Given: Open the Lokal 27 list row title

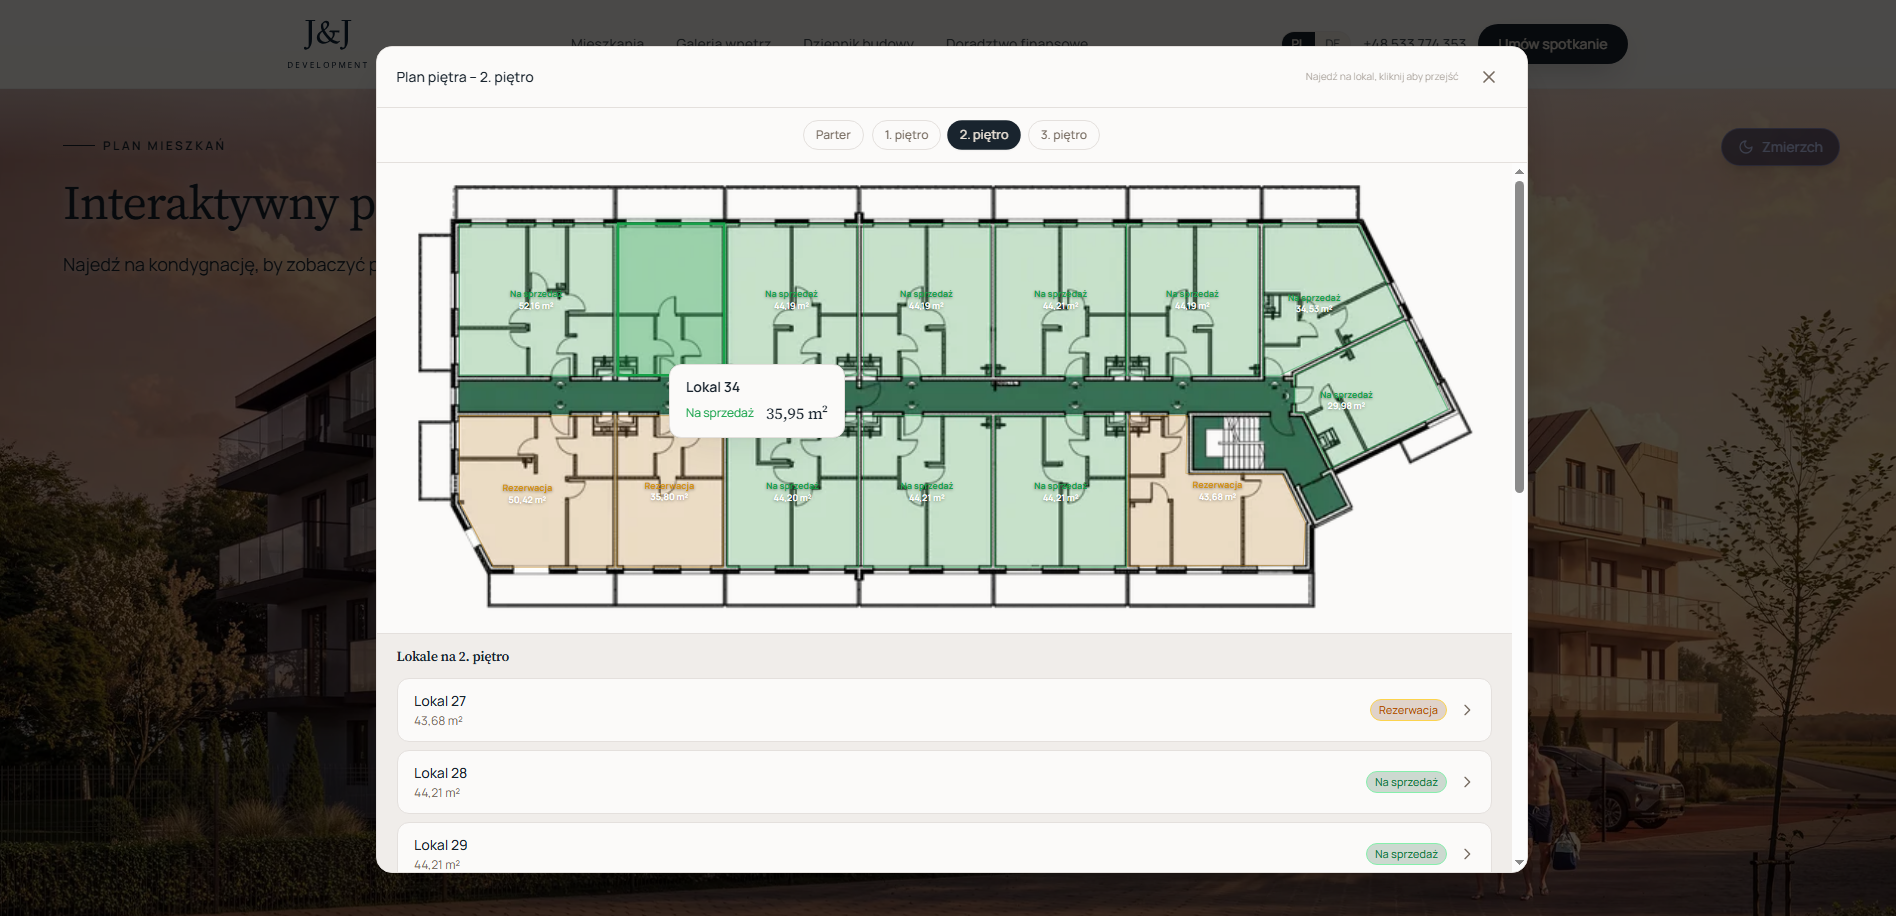Looking at the screenshot, I should (x=440, y=701).
